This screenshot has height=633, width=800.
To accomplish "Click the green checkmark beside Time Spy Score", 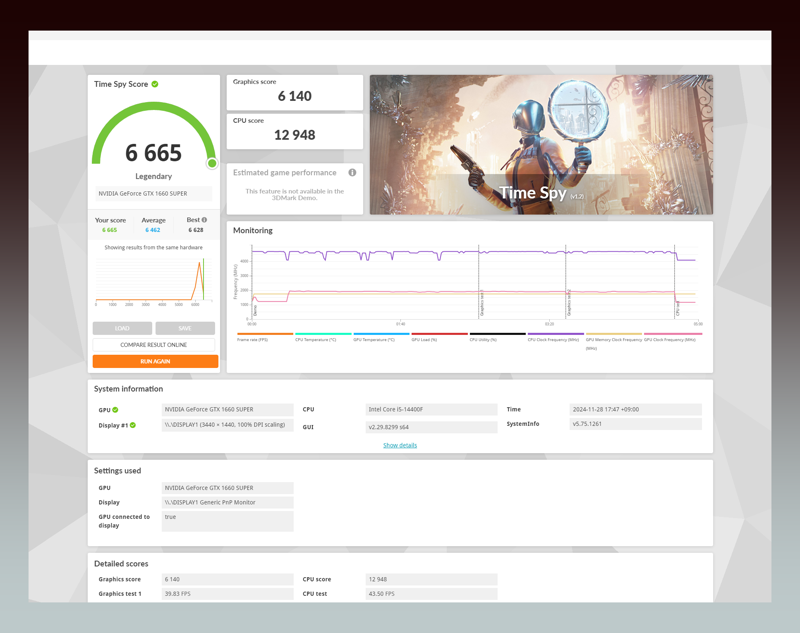I will pos(155,84).
